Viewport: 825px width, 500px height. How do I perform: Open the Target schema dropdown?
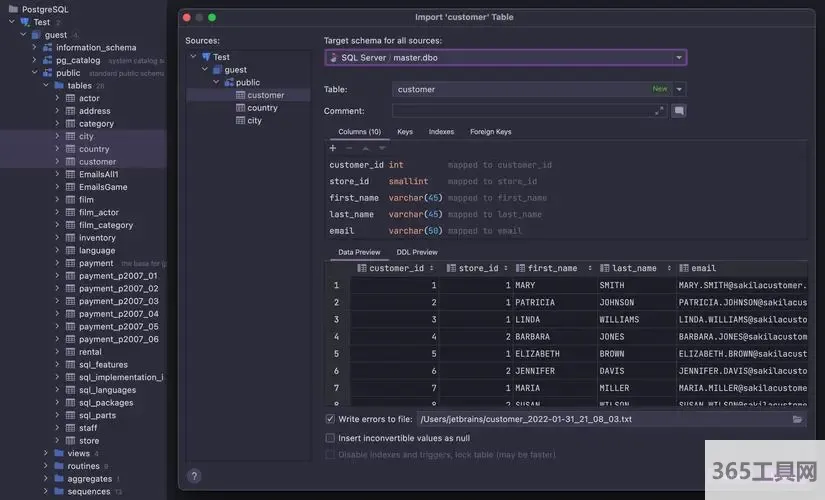tap(679, 58)
